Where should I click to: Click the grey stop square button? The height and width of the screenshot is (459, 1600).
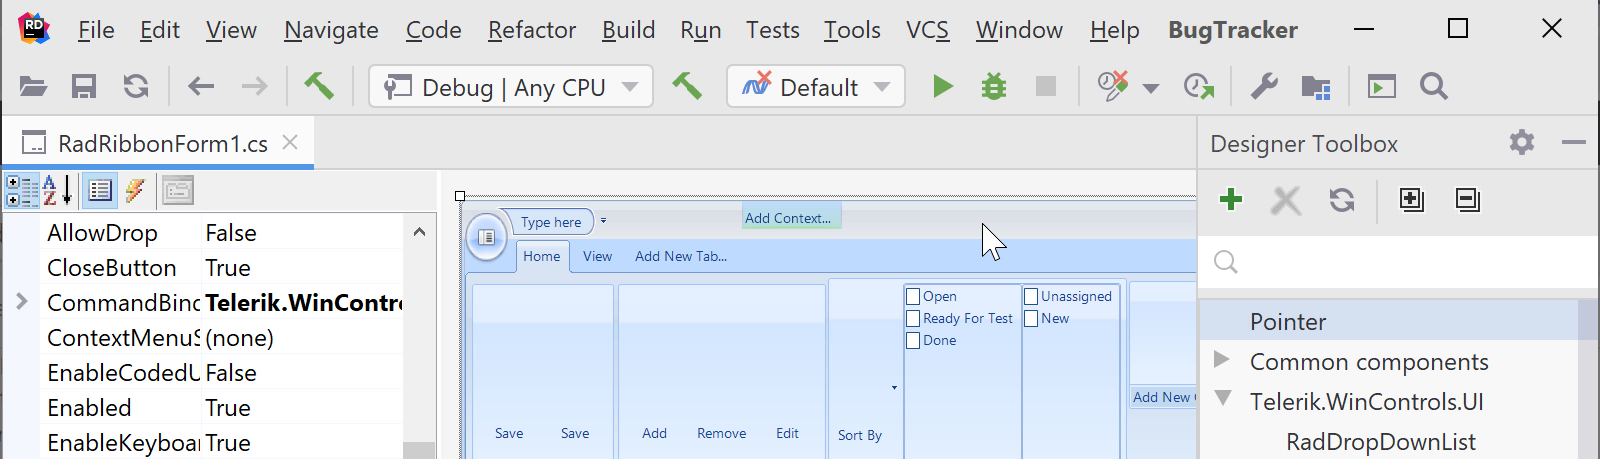[1046, 87]
